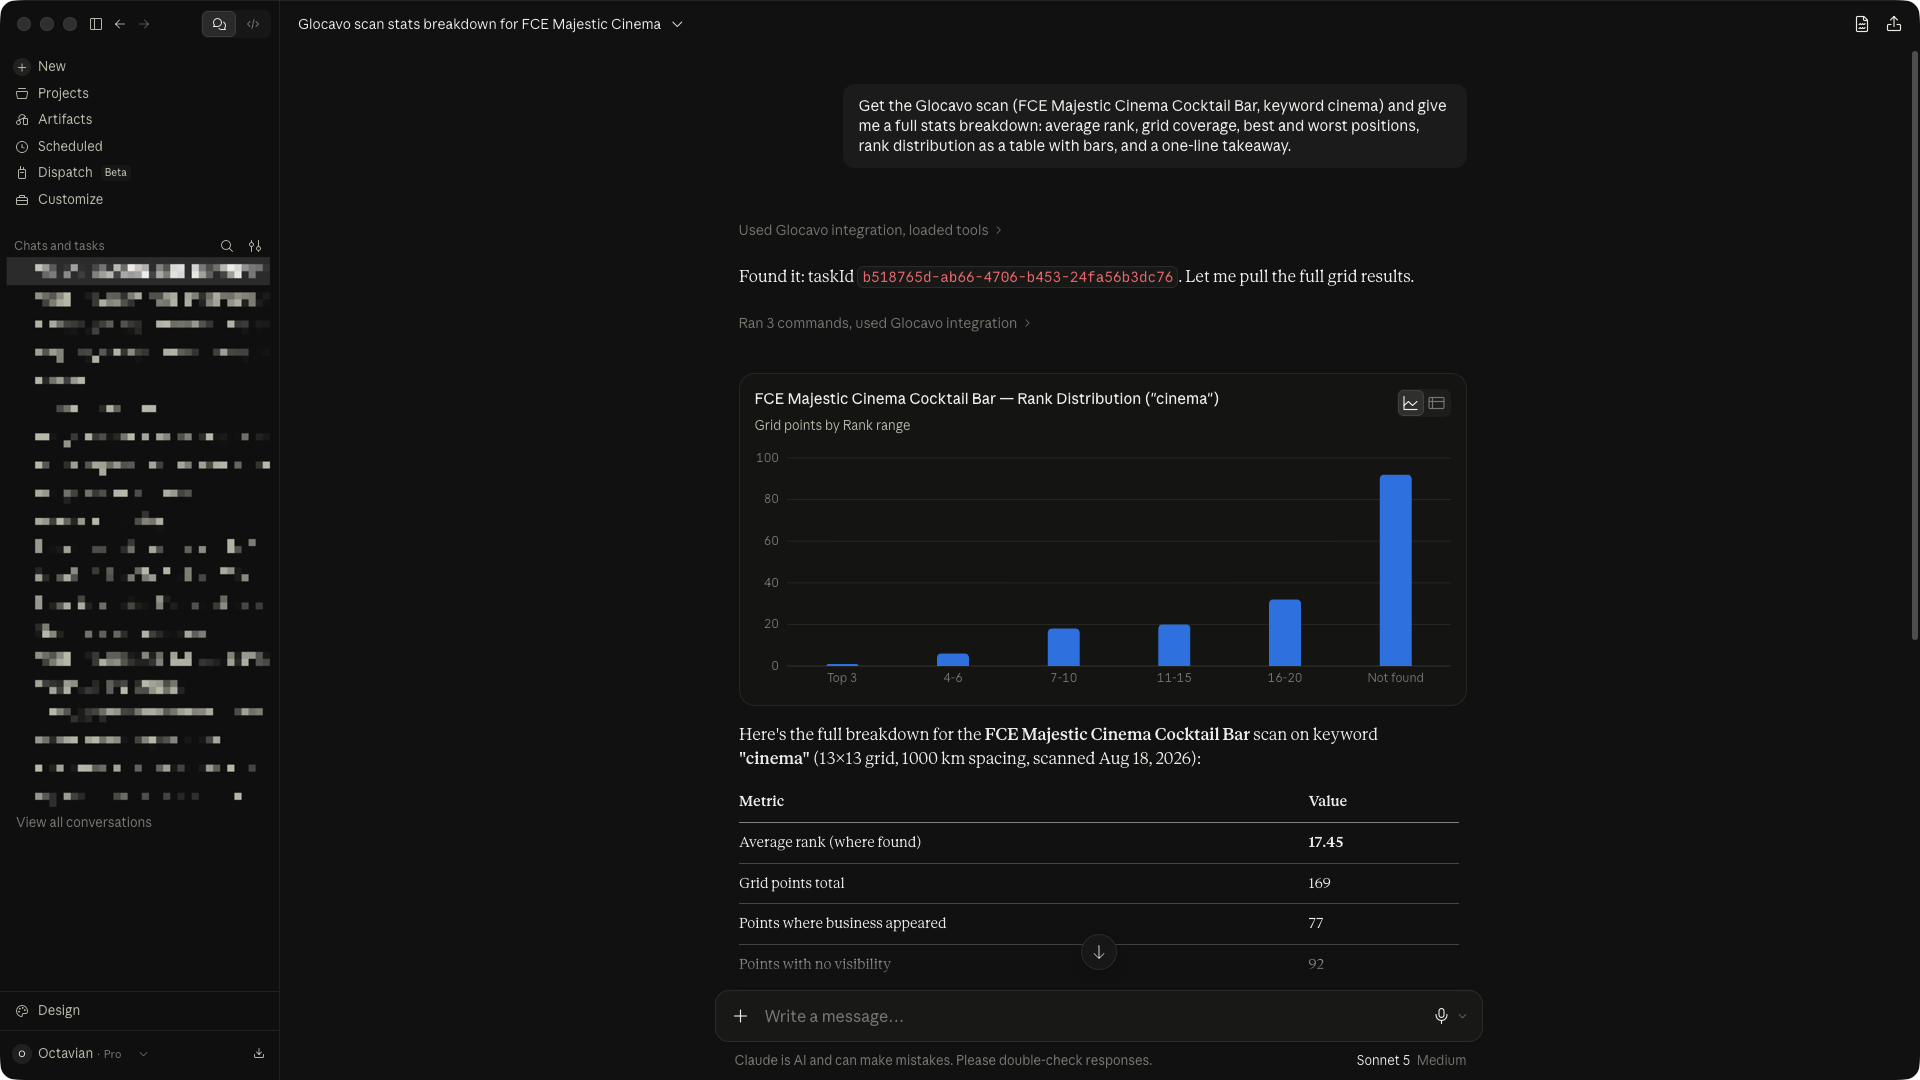Search chats and tasks magnifier icon

227,246
